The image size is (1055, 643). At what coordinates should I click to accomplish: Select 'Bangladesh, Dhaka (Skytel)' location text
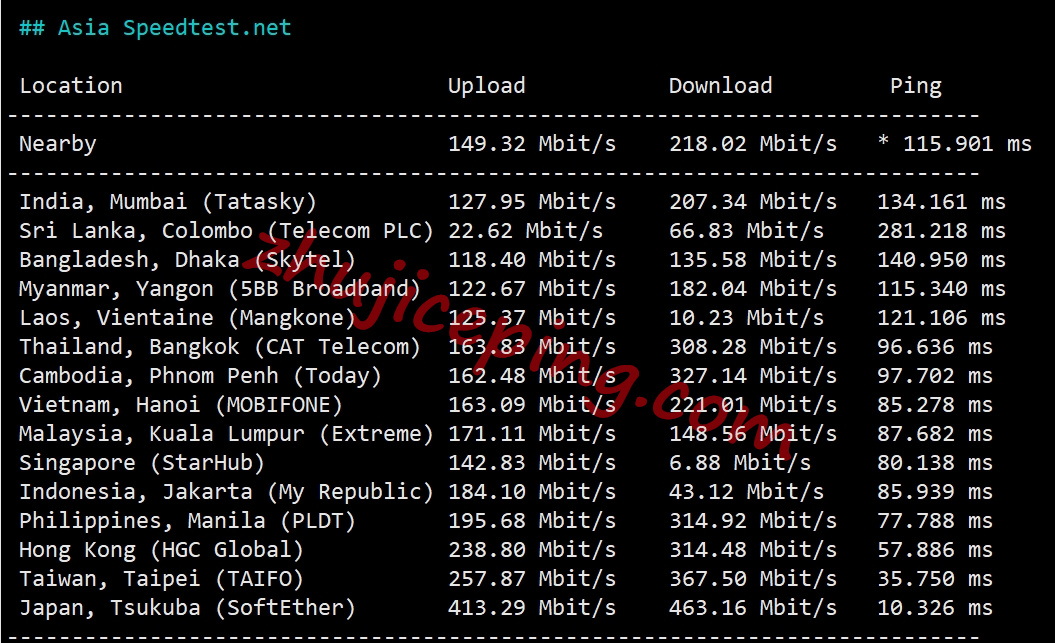tap(187, 260)
